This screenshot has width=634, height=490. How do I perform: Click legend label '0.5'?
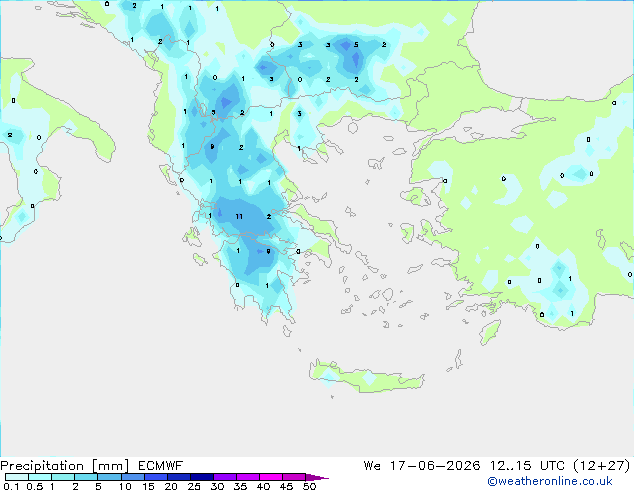(x=34, y=486)
